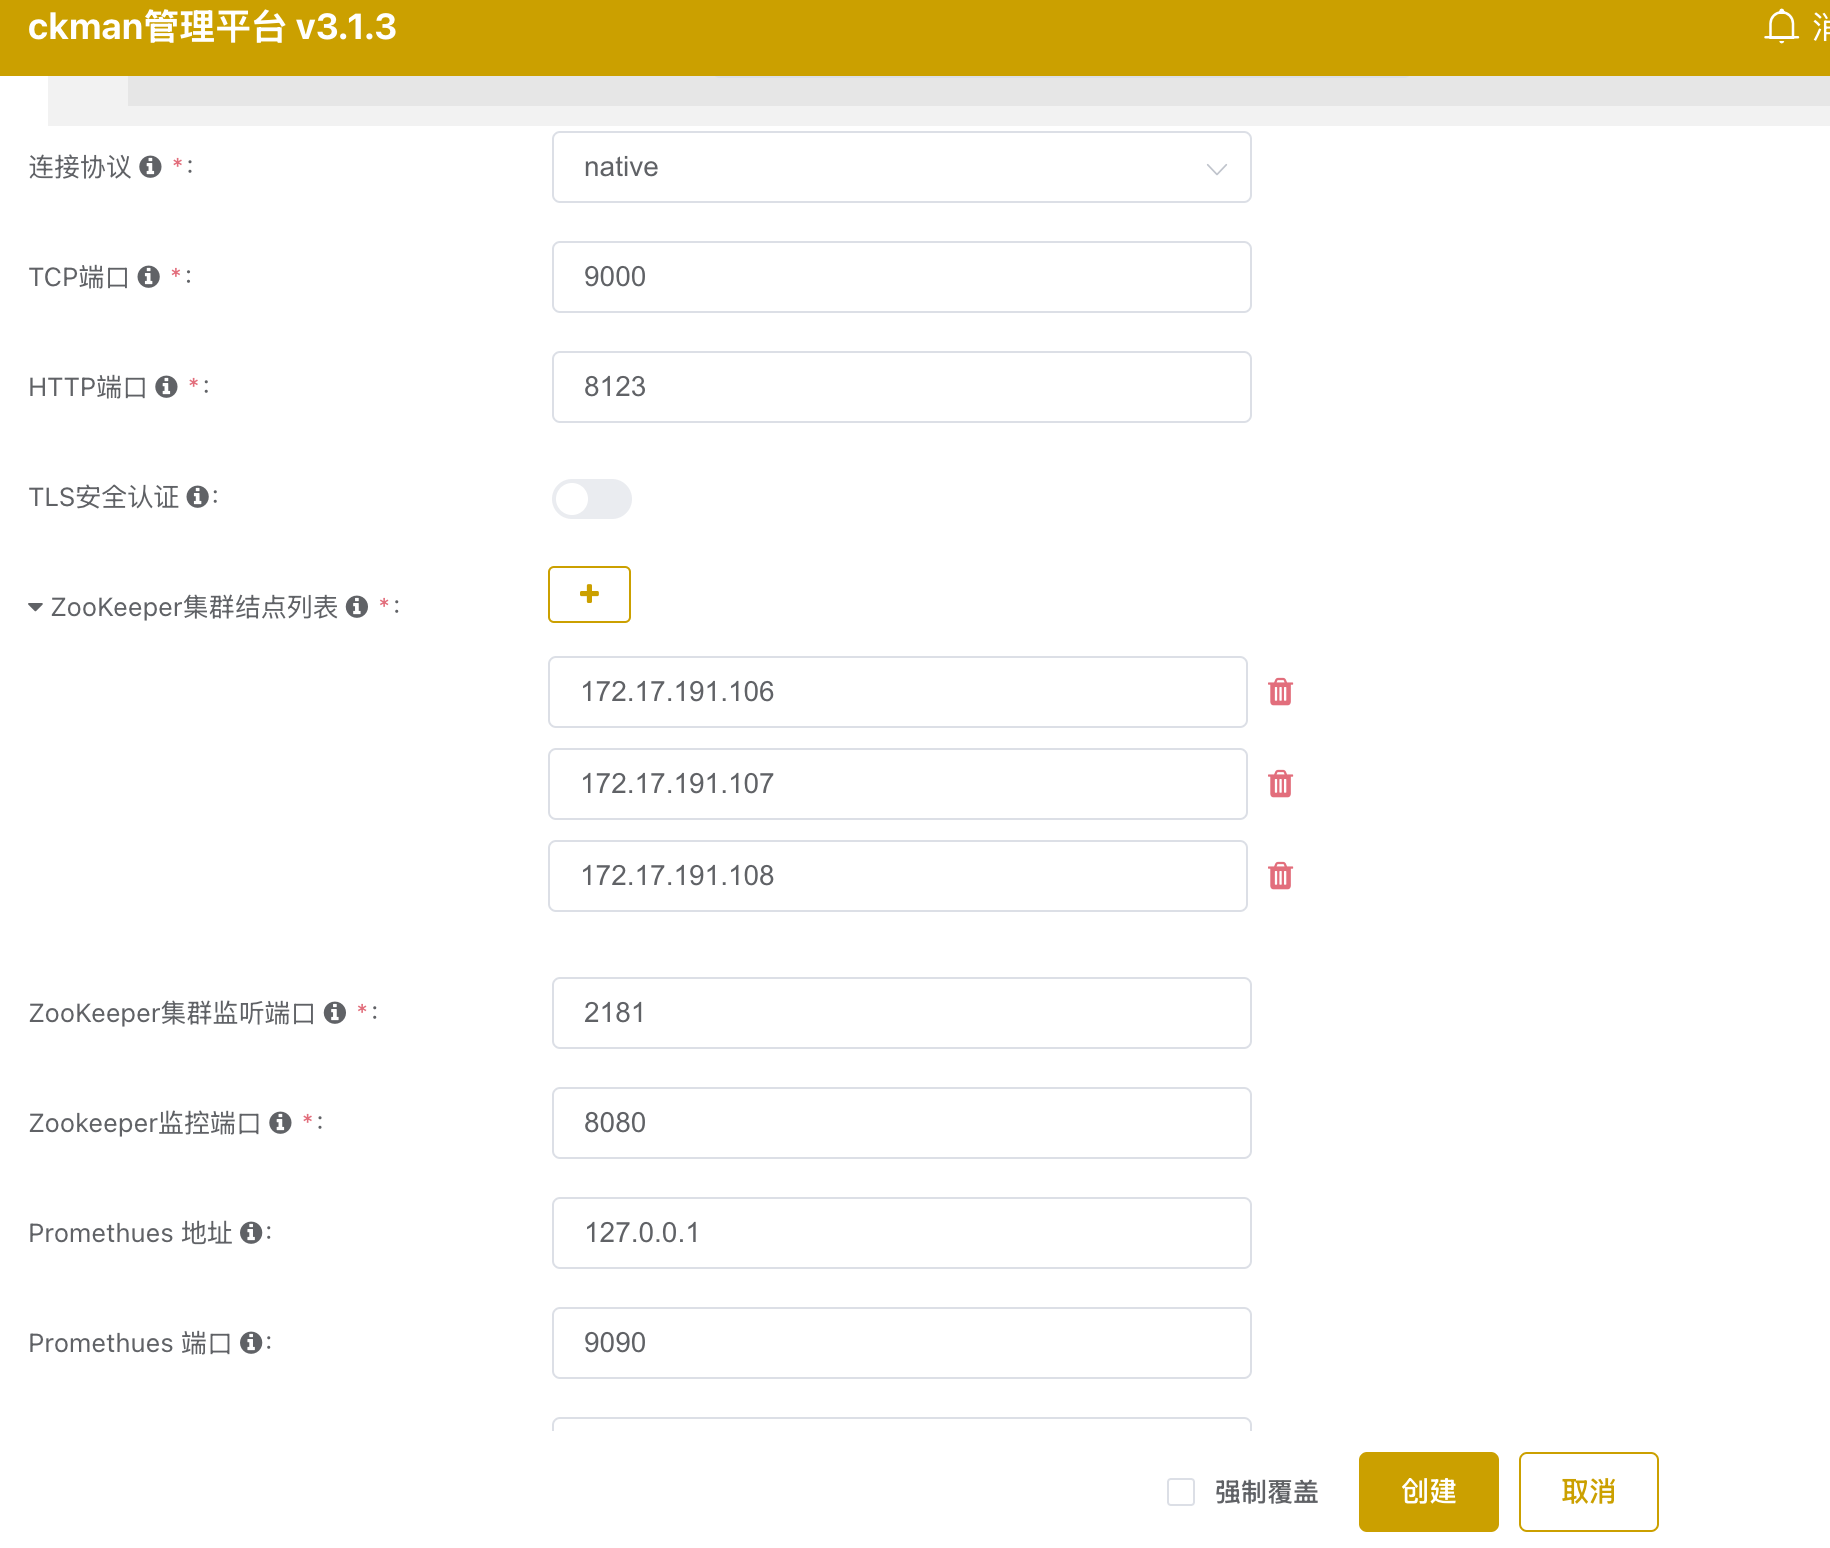Collapse the ZooKeeper集群结点列表 section
Viewport: 1830px width, 1548px height.
click(36, 607)
